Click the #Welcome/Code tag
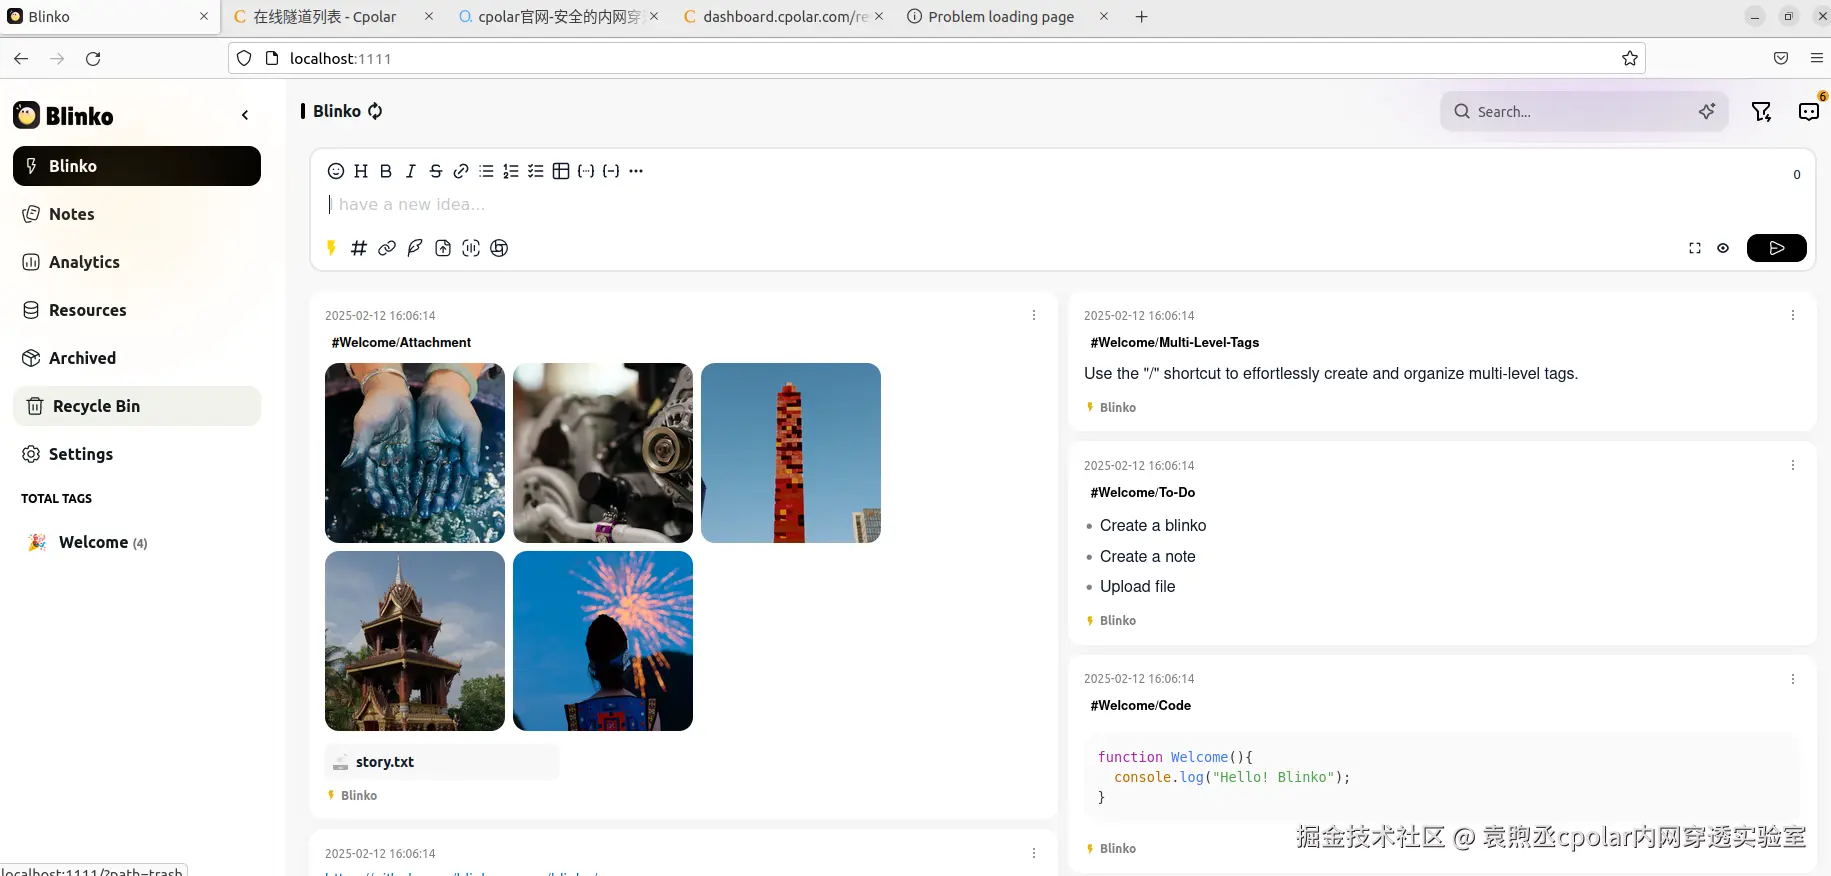 coord(1141,705)
